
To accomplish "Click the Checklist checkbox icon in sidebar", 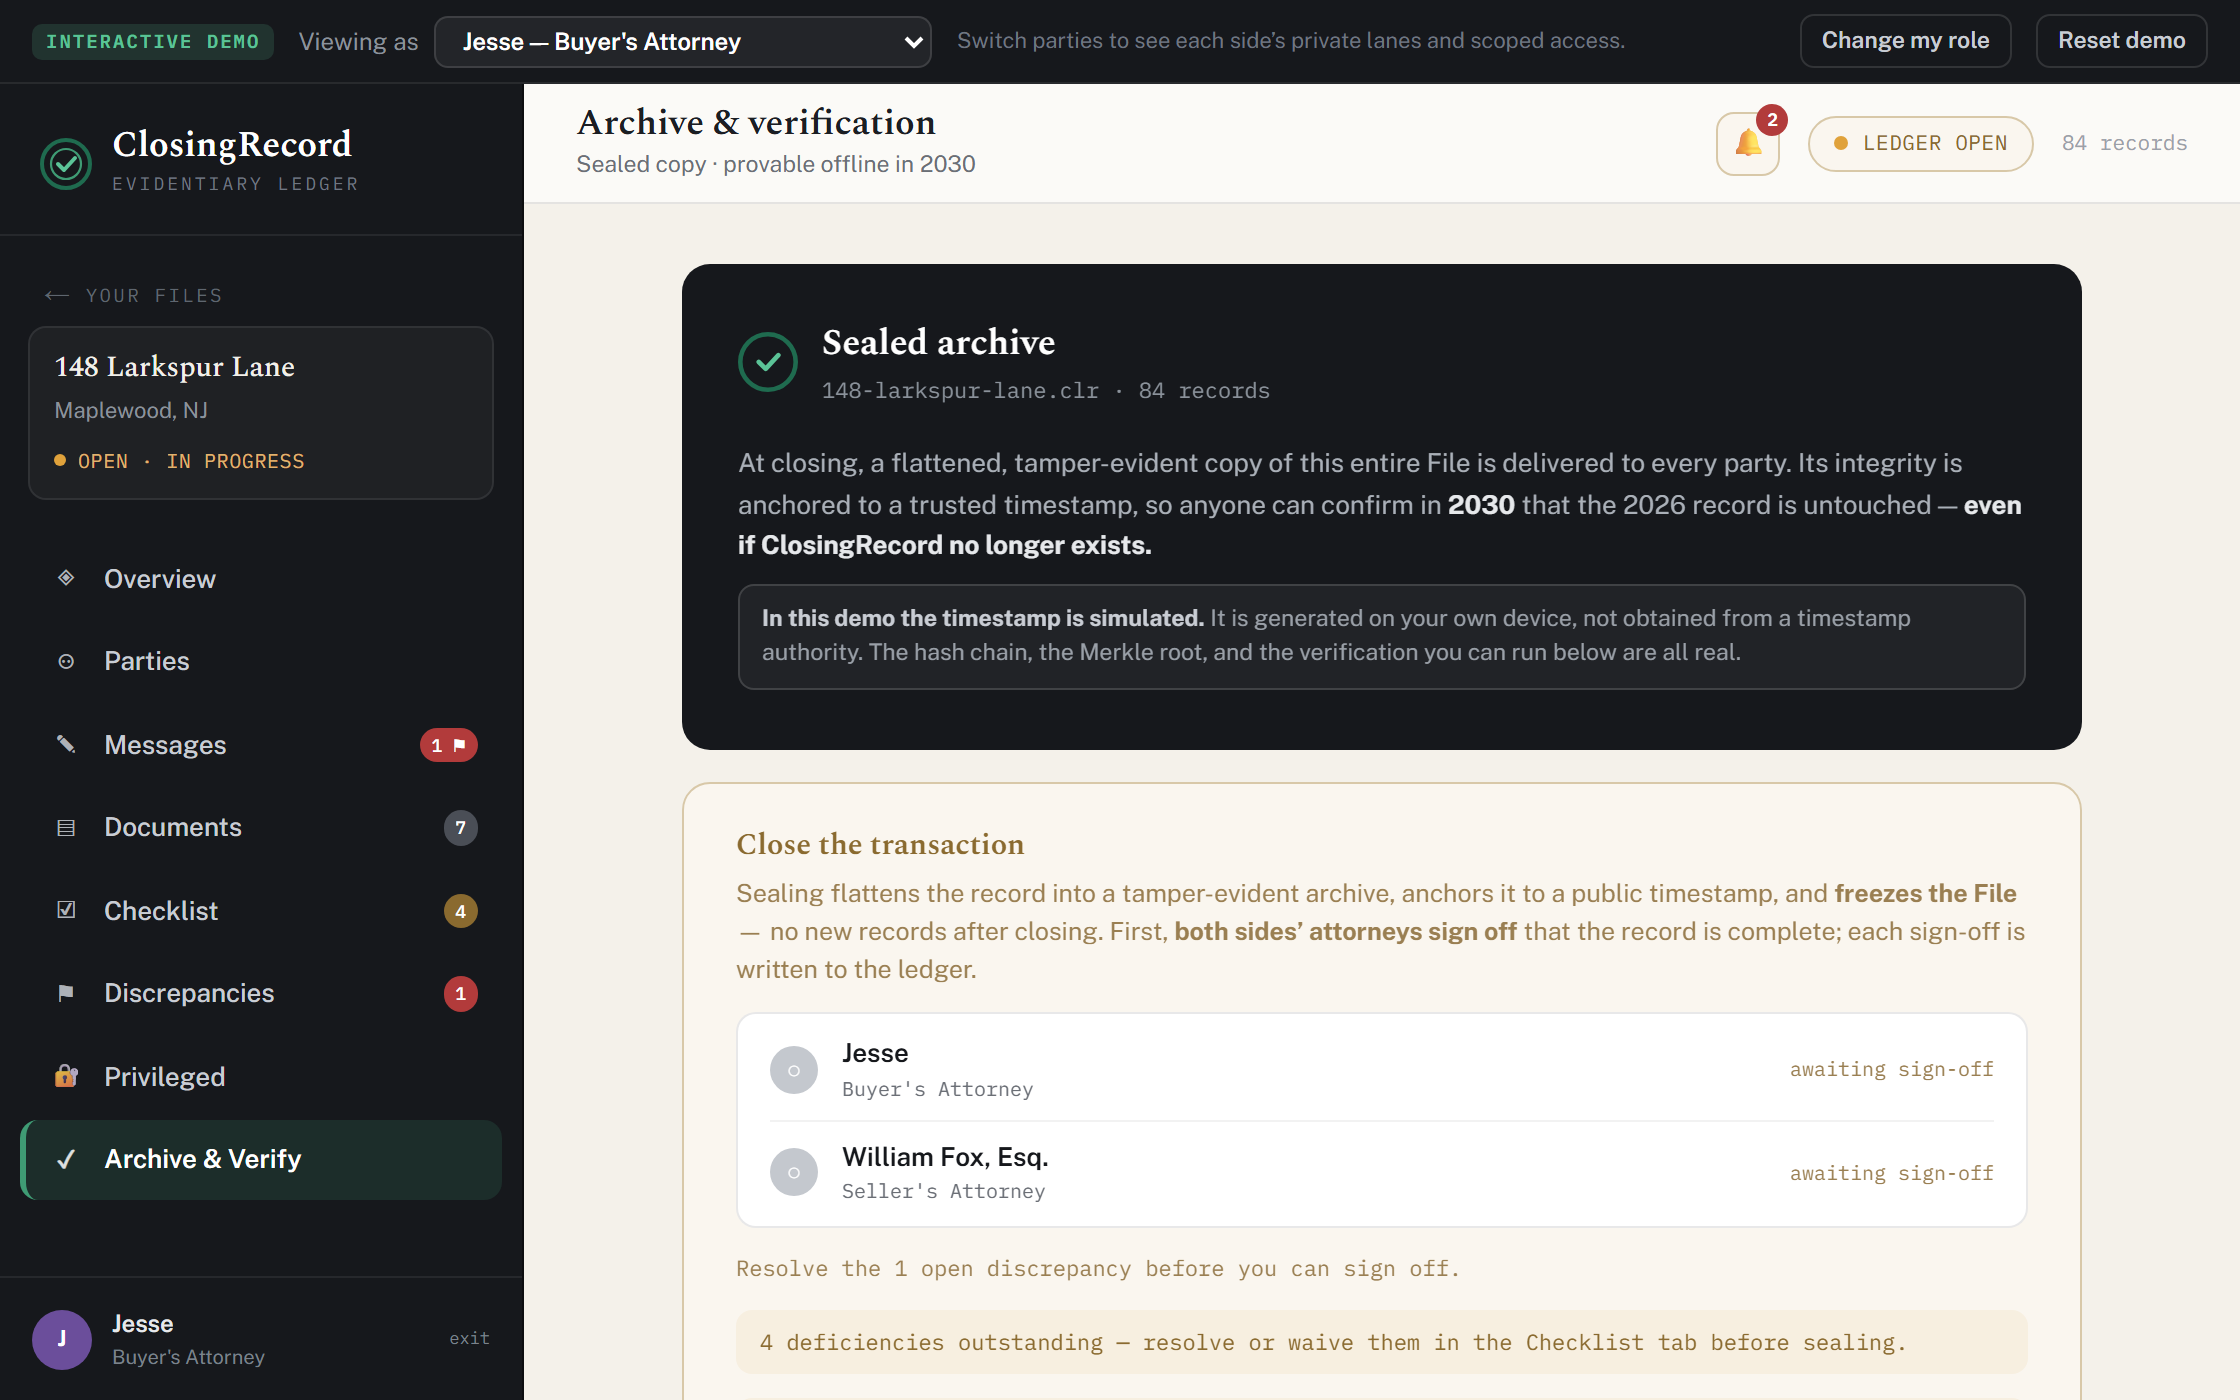I will pyautogui.click(x=66, y=910).
